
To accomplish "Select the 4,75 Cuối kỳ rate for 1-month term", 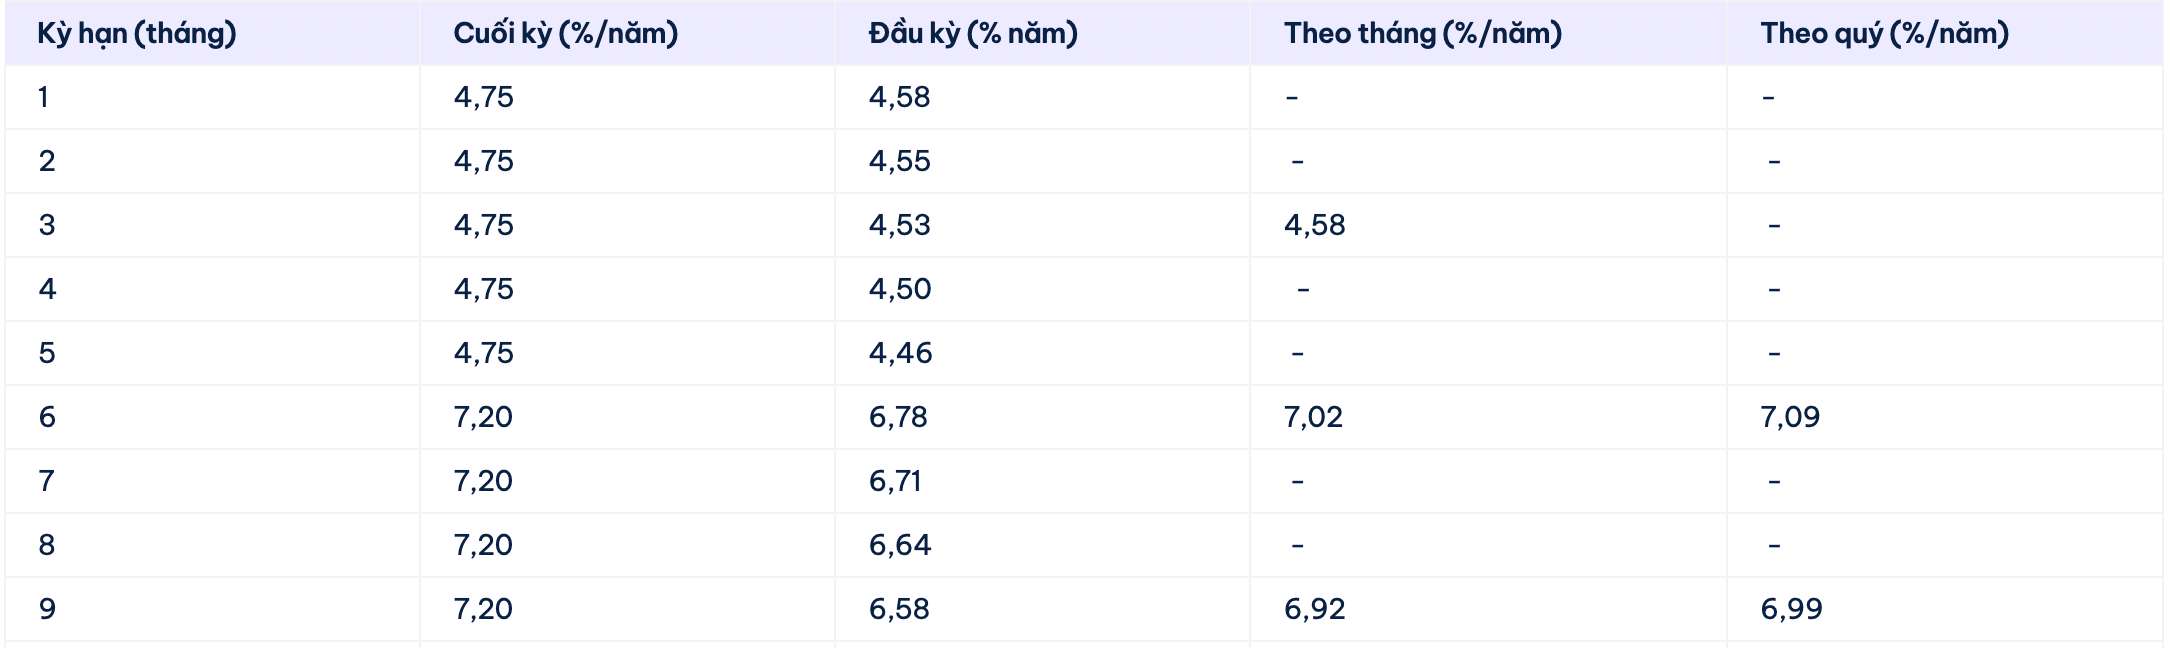I will coord(483,97).
